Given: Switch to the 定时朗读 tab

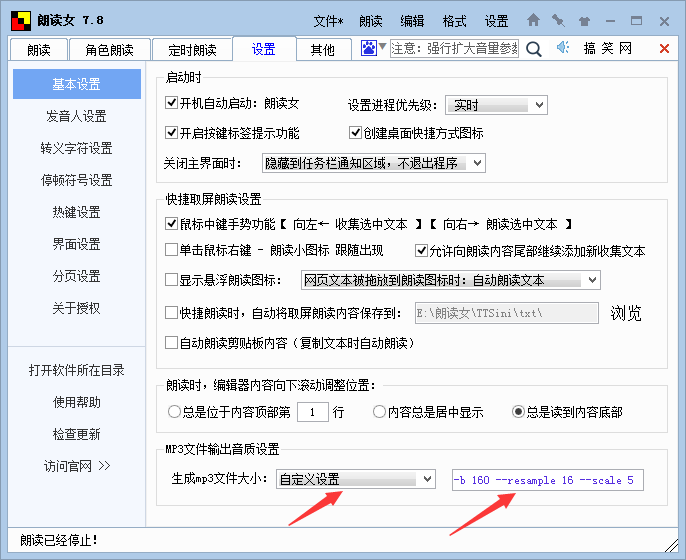Looking at the screenshot, I should [192, 49].
